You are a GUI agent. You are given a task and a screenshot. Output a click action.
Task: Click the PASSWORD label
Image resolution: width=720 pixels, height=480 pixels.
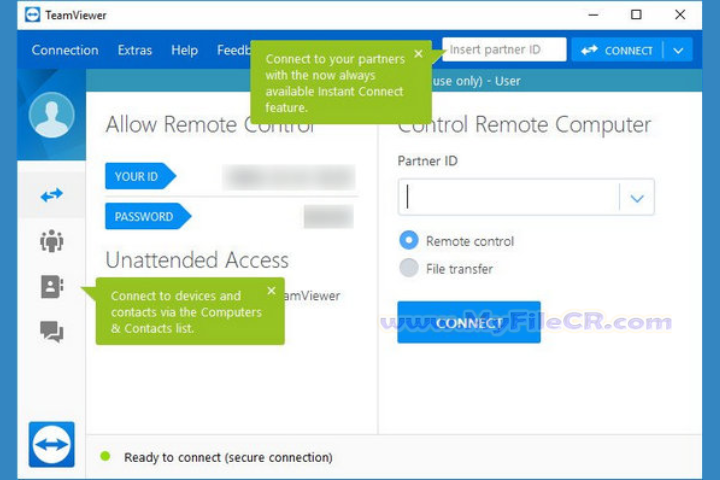[148, 216]
